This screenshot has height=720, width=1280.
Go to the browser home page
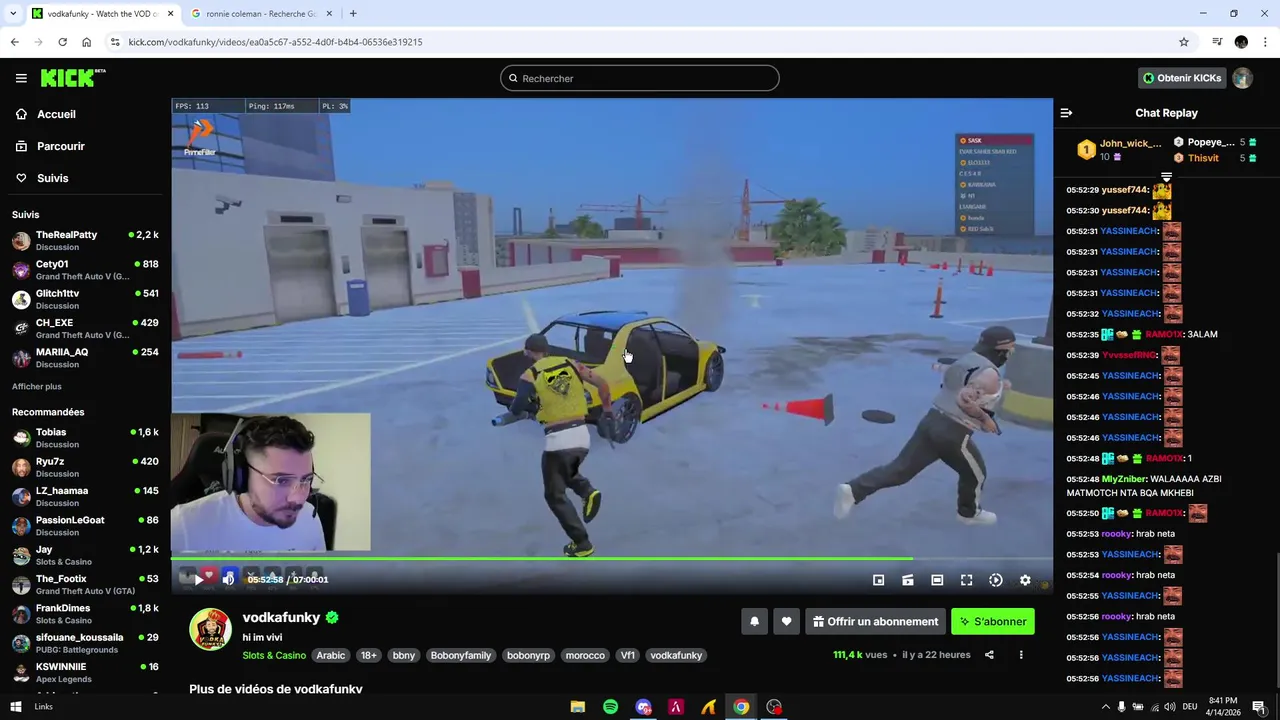[86, 42]
